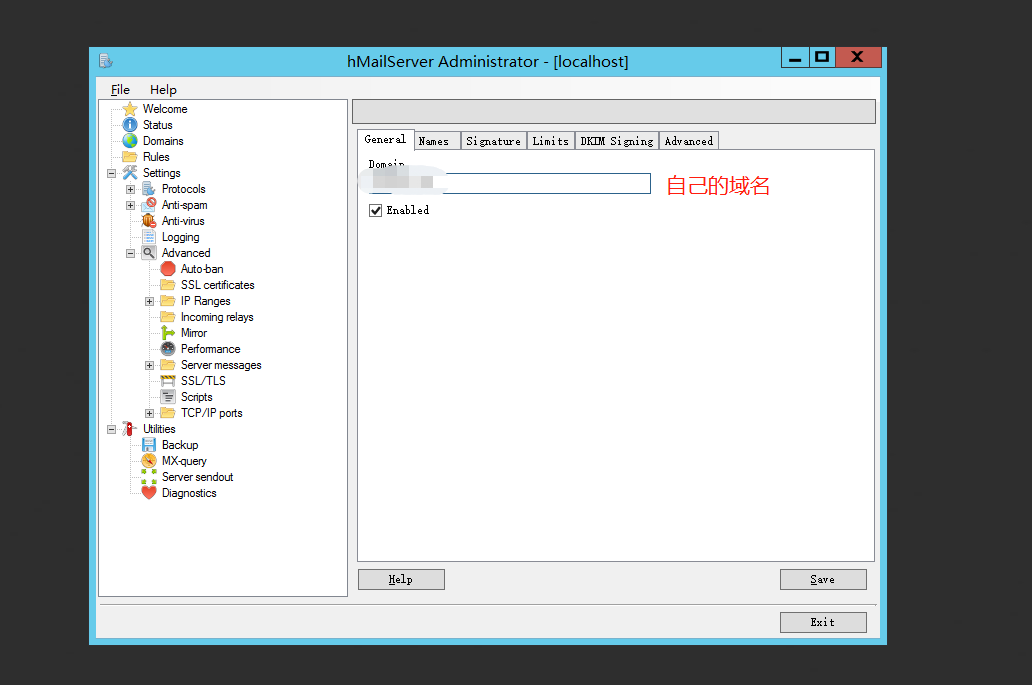Collapse the Settings tree node

[x=111, y=173]
